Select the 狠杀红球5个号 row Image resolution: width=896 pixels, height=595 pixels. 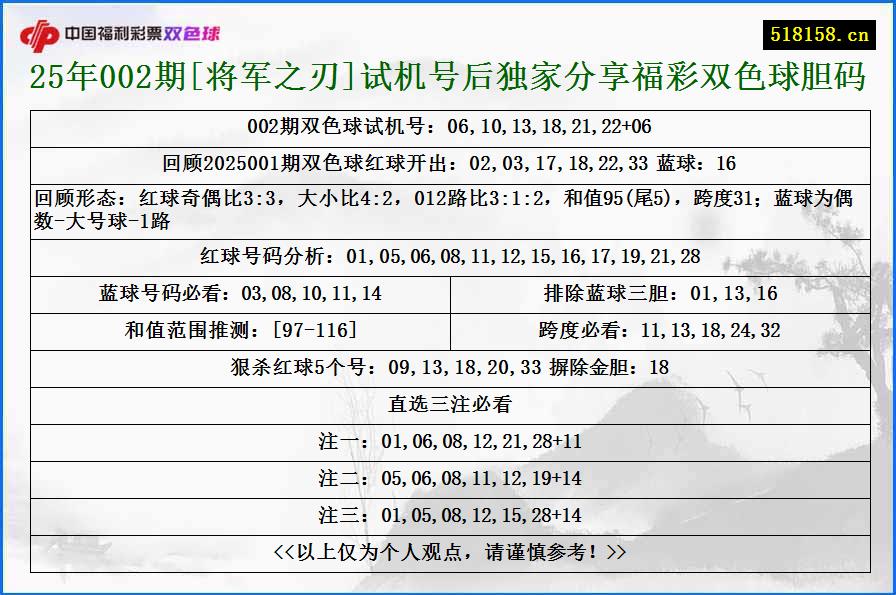(x=448, y=365)
